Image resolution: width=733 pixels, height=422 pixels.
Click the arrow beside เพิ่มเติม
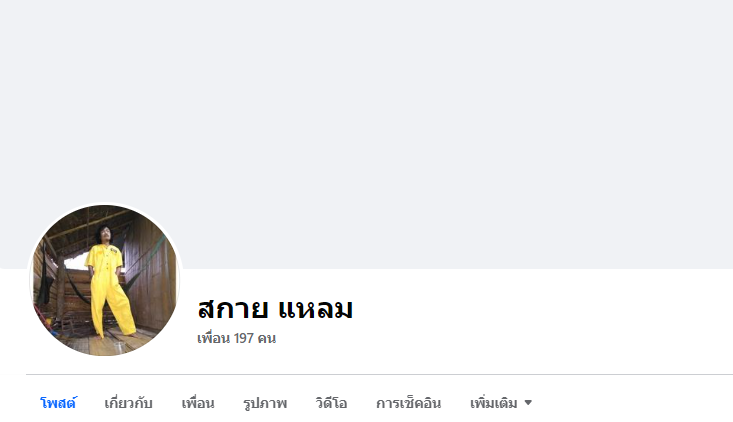(528, 402)
